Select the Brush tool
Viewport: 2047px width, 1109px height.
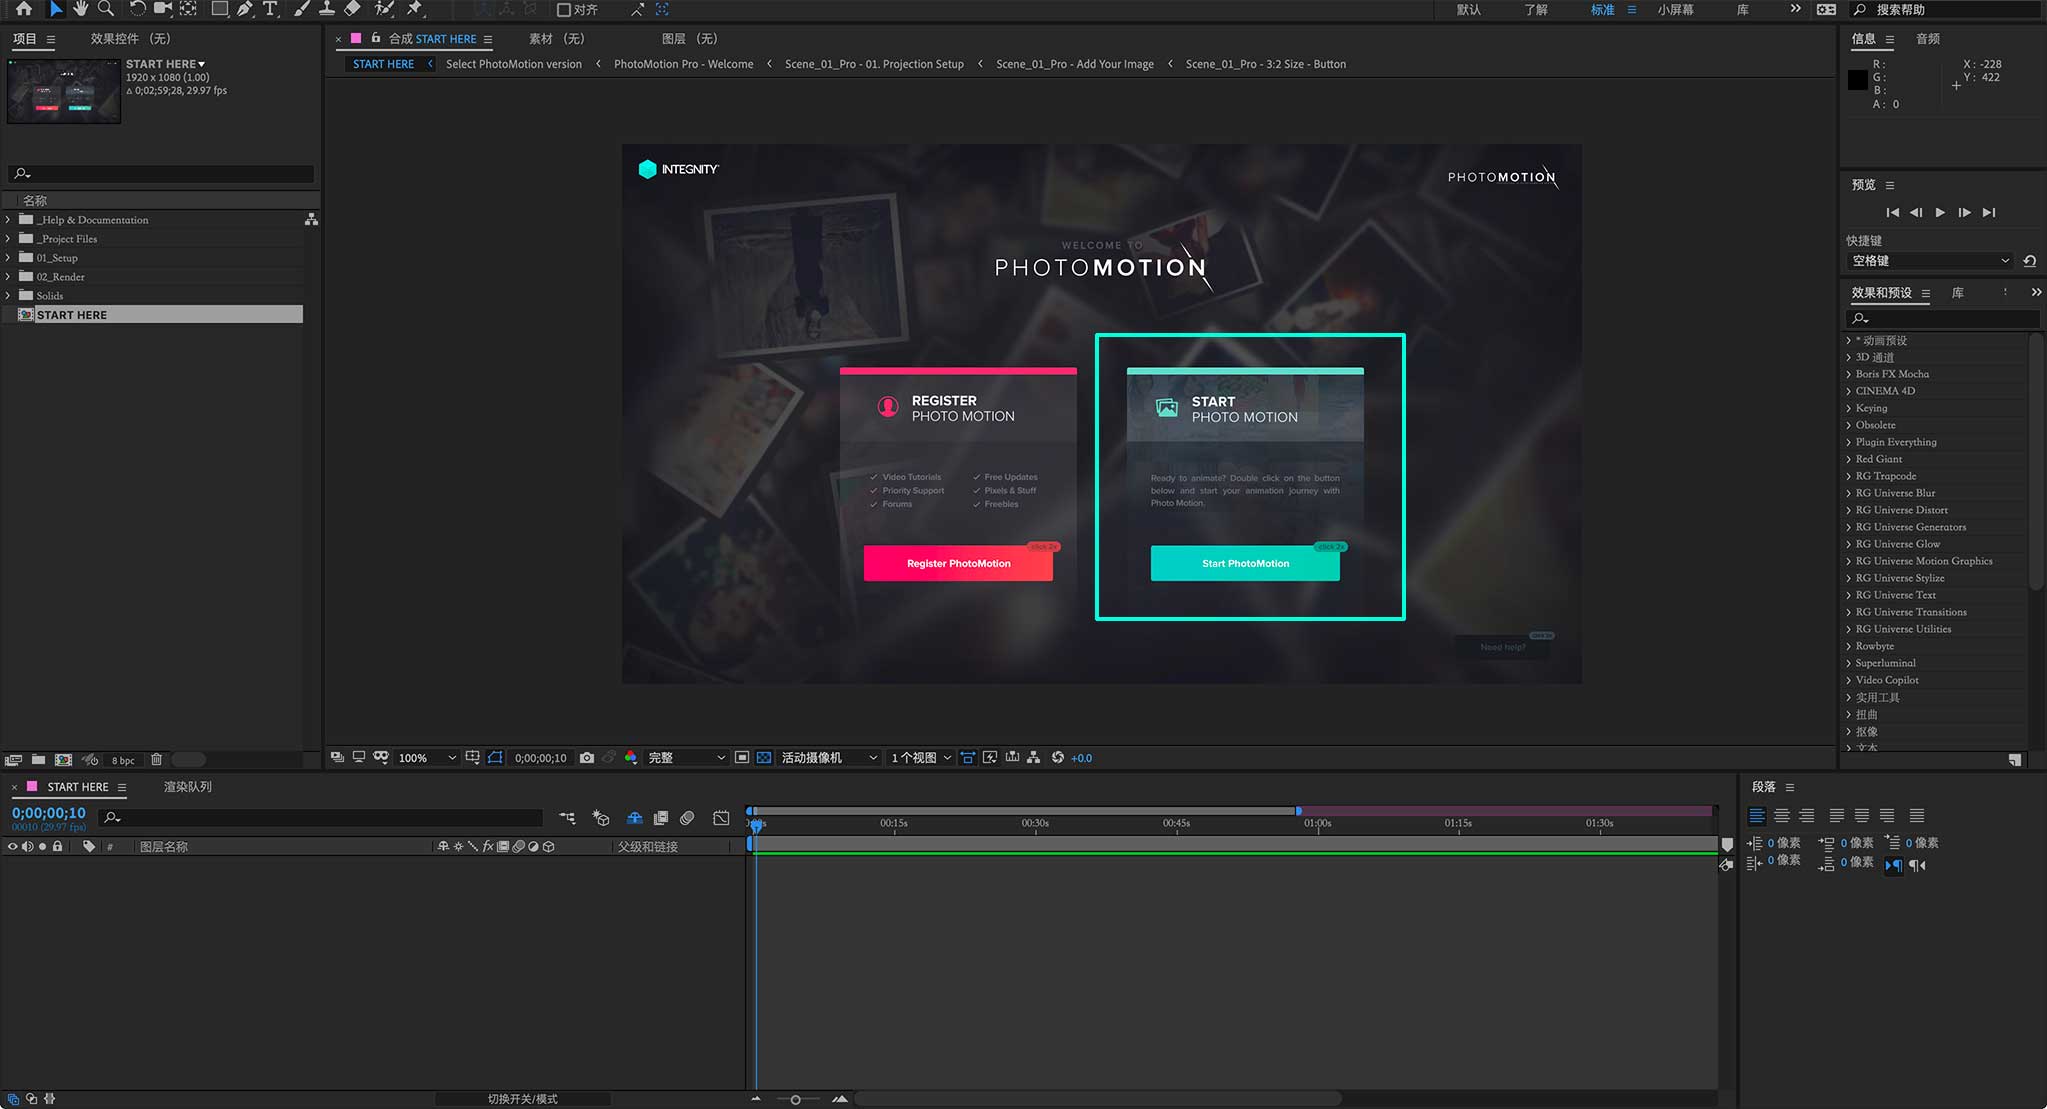pos(301,9)
